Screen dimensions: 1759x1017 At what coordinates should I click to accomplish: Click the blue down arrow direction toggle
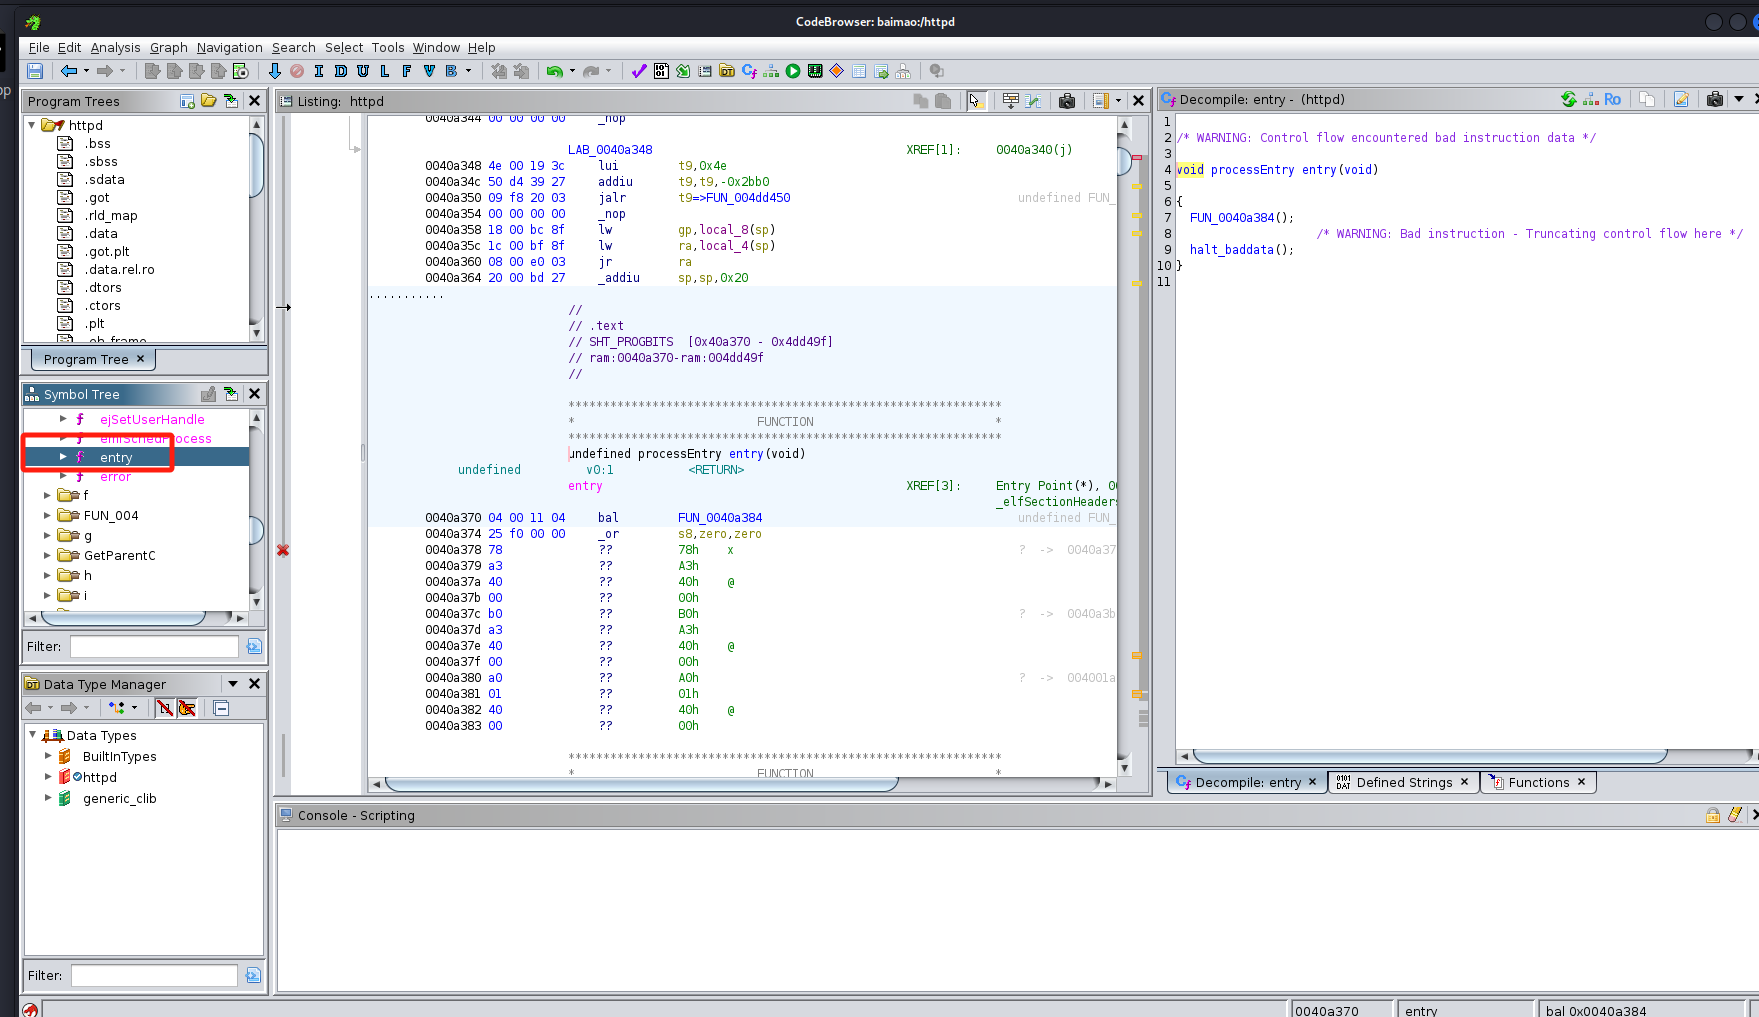(x=275, y=71)
